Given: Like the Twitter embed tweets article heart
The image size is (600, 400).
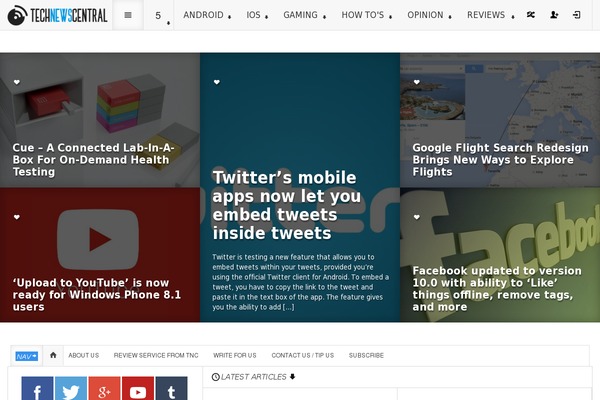Looking at the screenshot, I should point(217,82).
